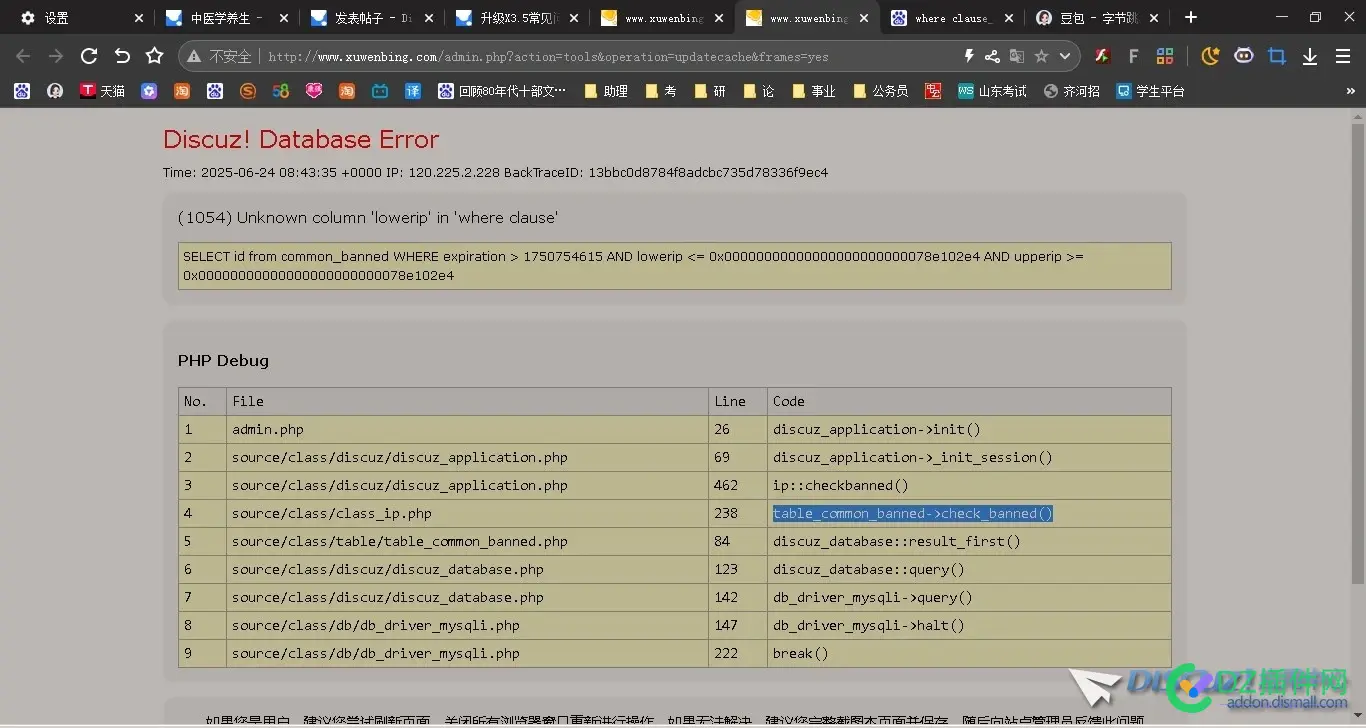
Task: Click the page vertical scrollbar
Action: pos(1357,350)
